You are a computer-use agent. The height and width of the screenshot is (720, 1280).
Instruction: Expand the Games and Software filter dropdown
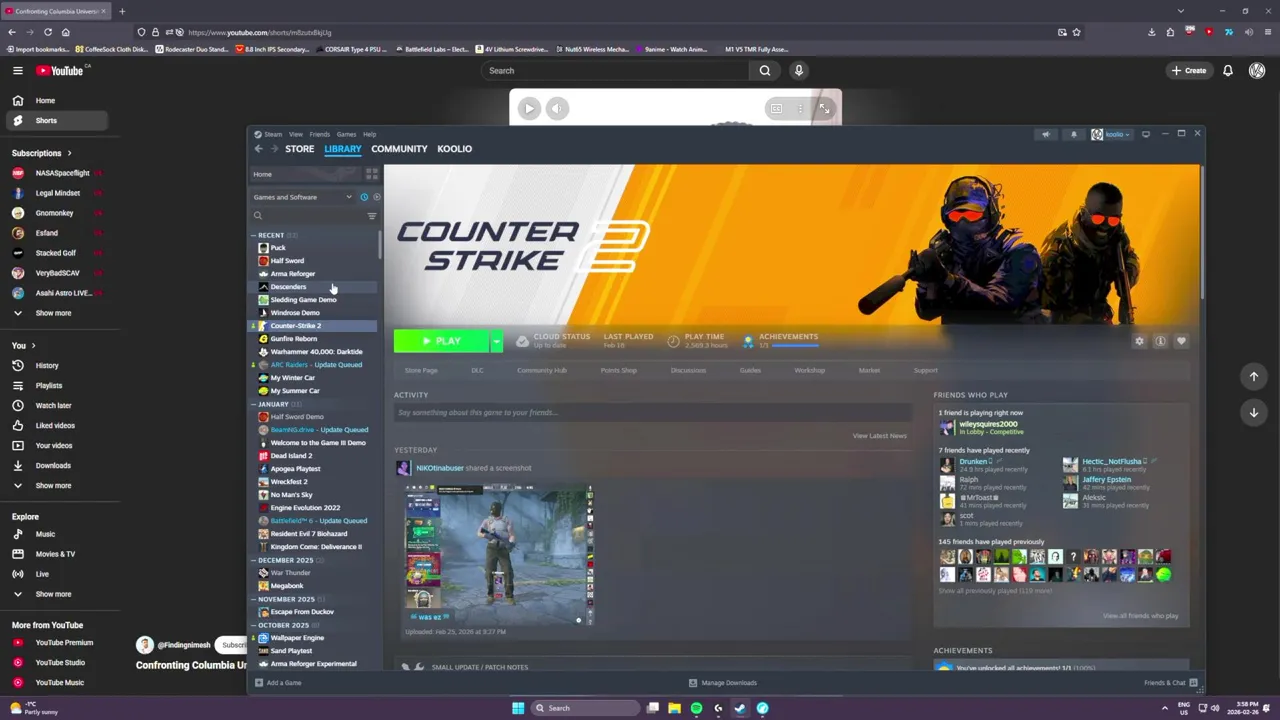click(302, 197)
